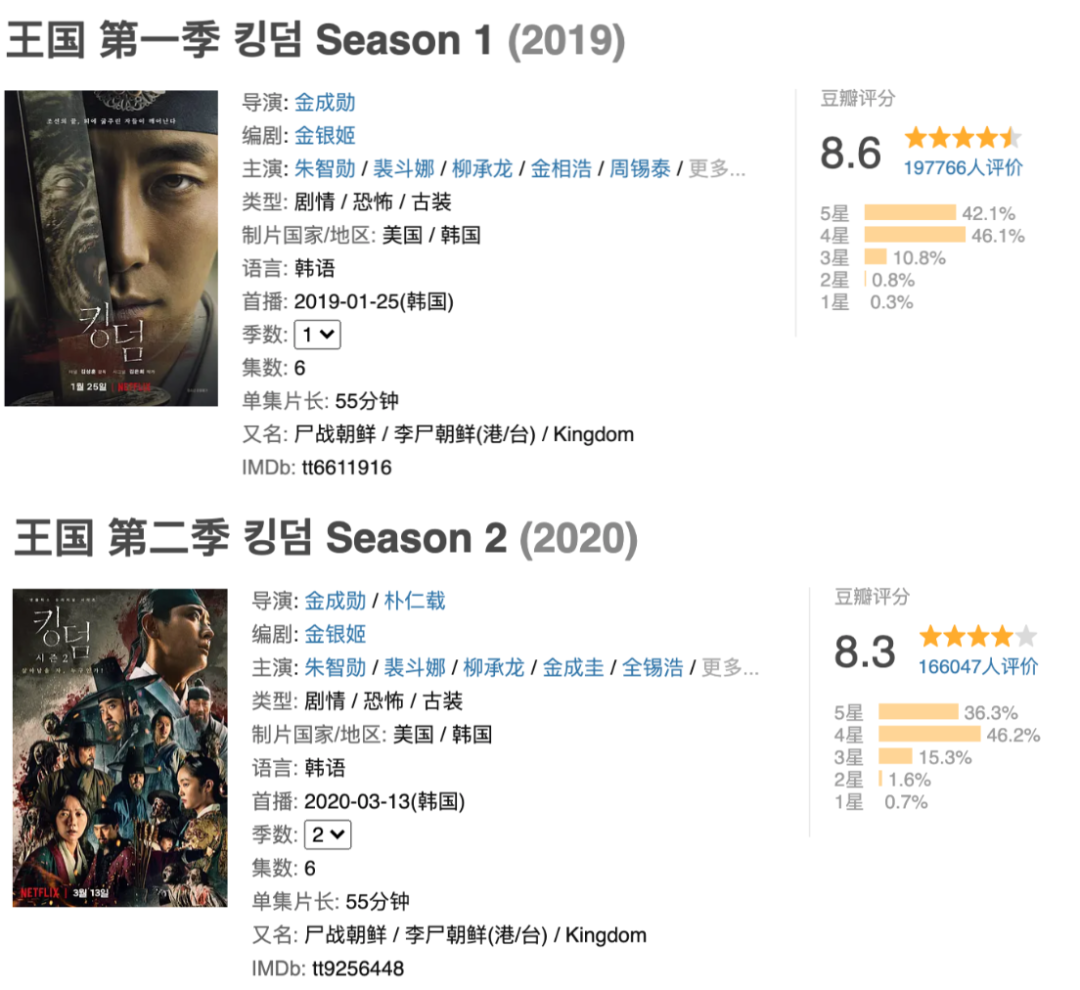
Task: Open Season 1 actor 周锡泰's page
Action: [640, 169]
